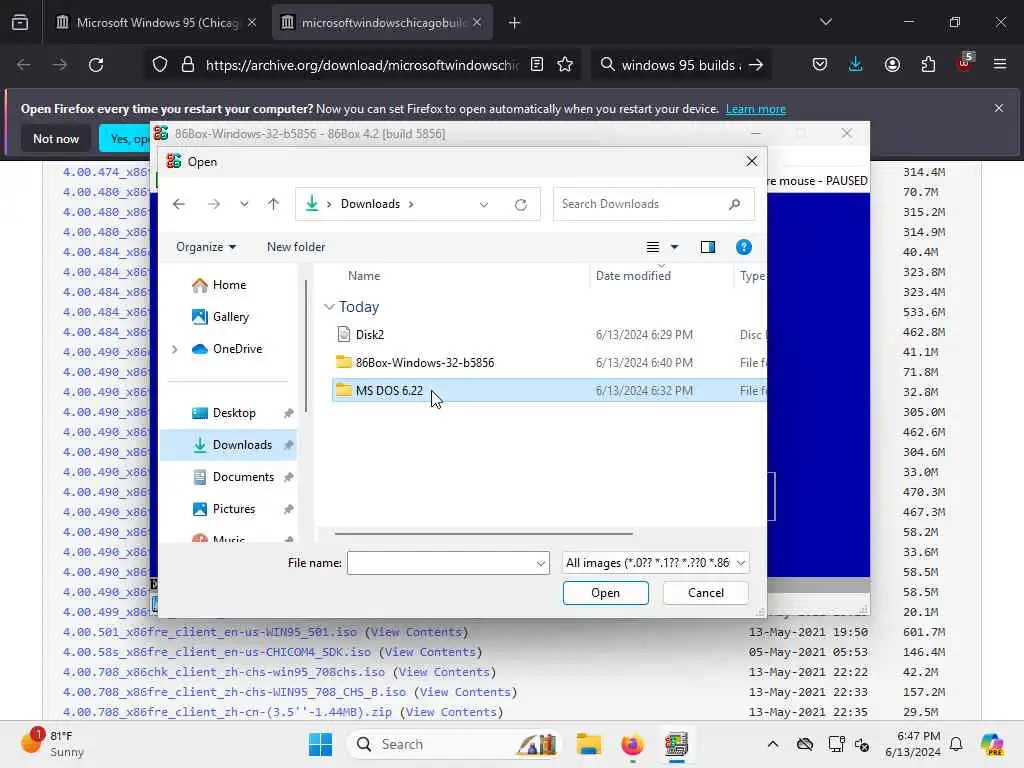Screen dimensions: 1024x768
Task: Click the Open button
Action: 605,593
